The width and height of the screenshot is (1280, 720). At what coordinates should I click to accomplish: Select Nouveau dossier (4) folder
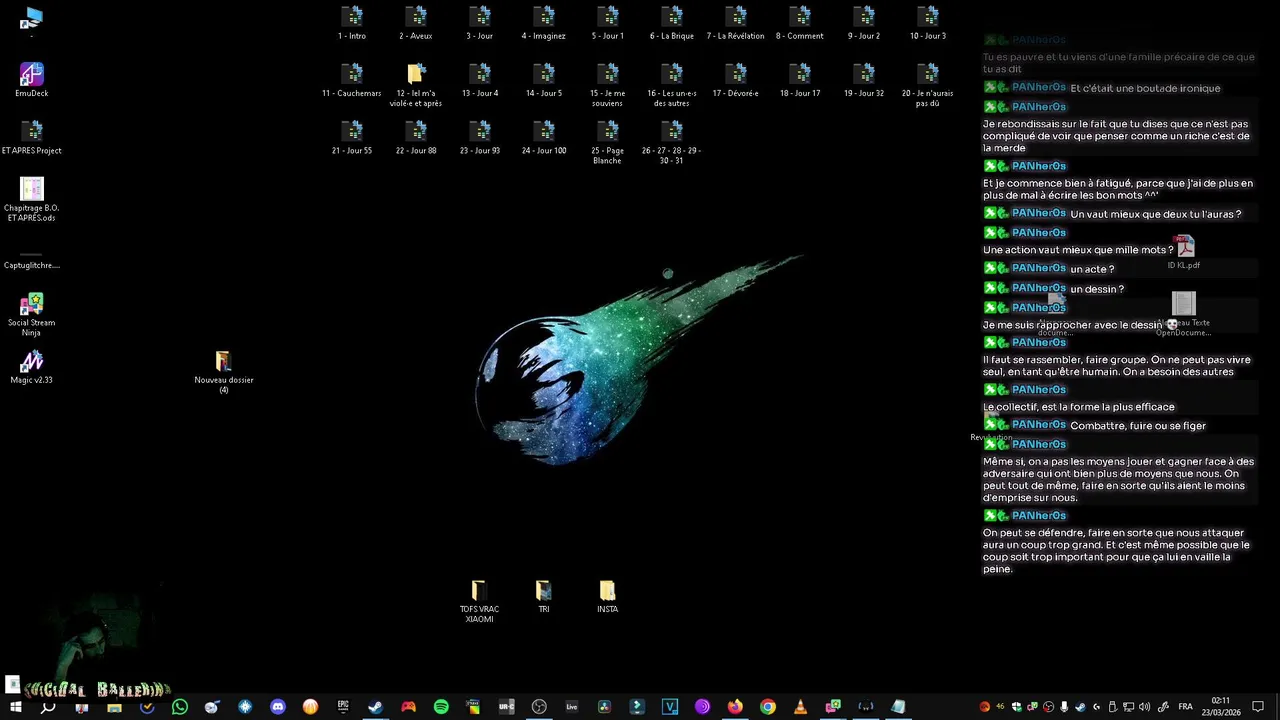pyautogui.click(x=224, y=371)
